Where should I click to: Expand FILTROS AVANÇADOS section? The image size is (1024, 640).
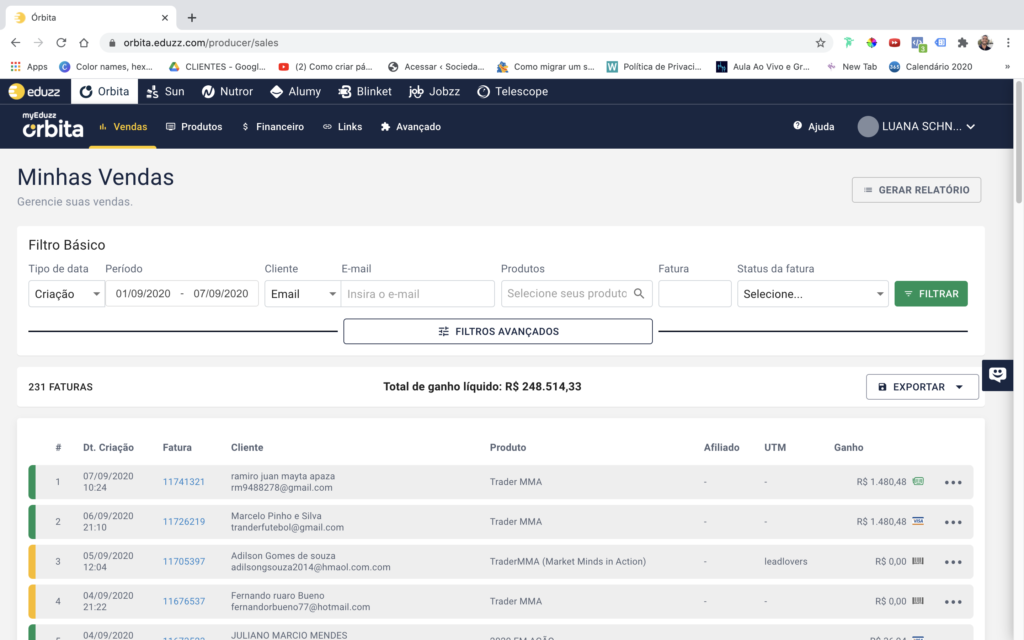coord(498,331)
